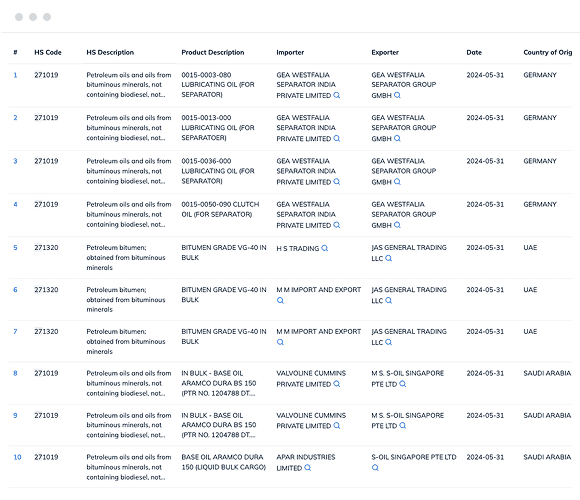Search Valvoline Cummins importer in row 9

click(x=337, y=426)
